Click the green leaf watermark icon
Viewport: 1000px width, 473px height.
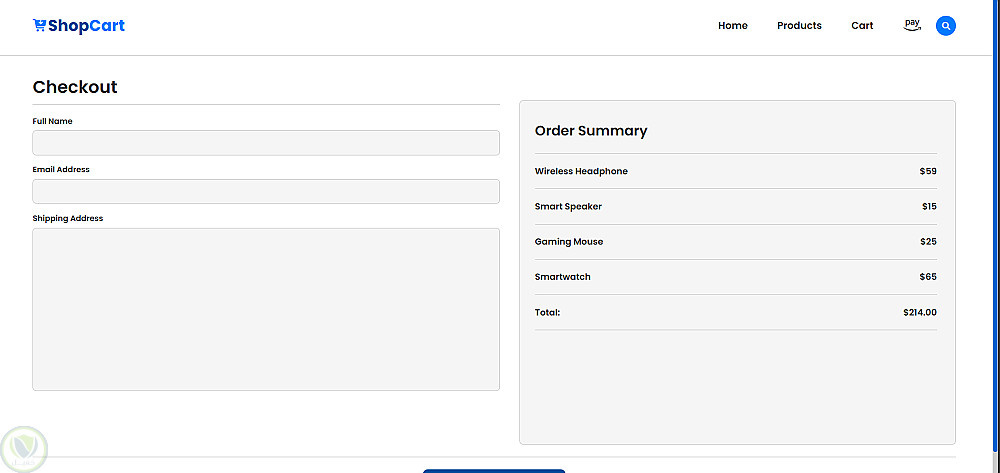[24, 449]
